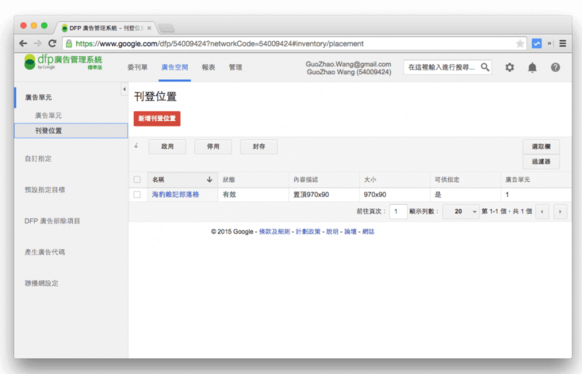The height and width of the screenshot is (374, 582).
Task: Click the blue extension icon in toolbar
Action: click(537, 43)
